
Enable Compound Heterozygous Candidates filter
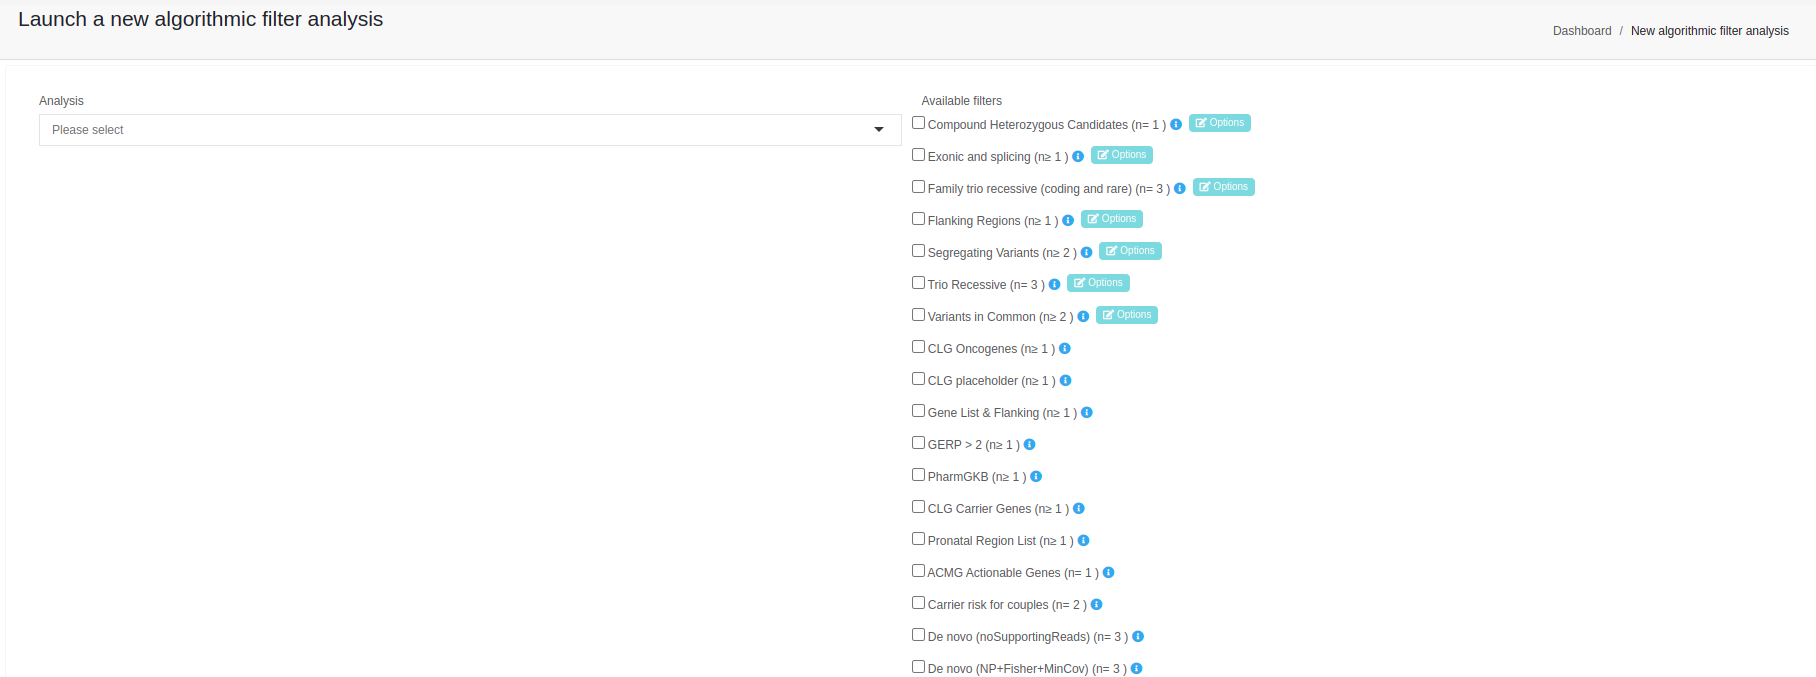click(918, 123)
